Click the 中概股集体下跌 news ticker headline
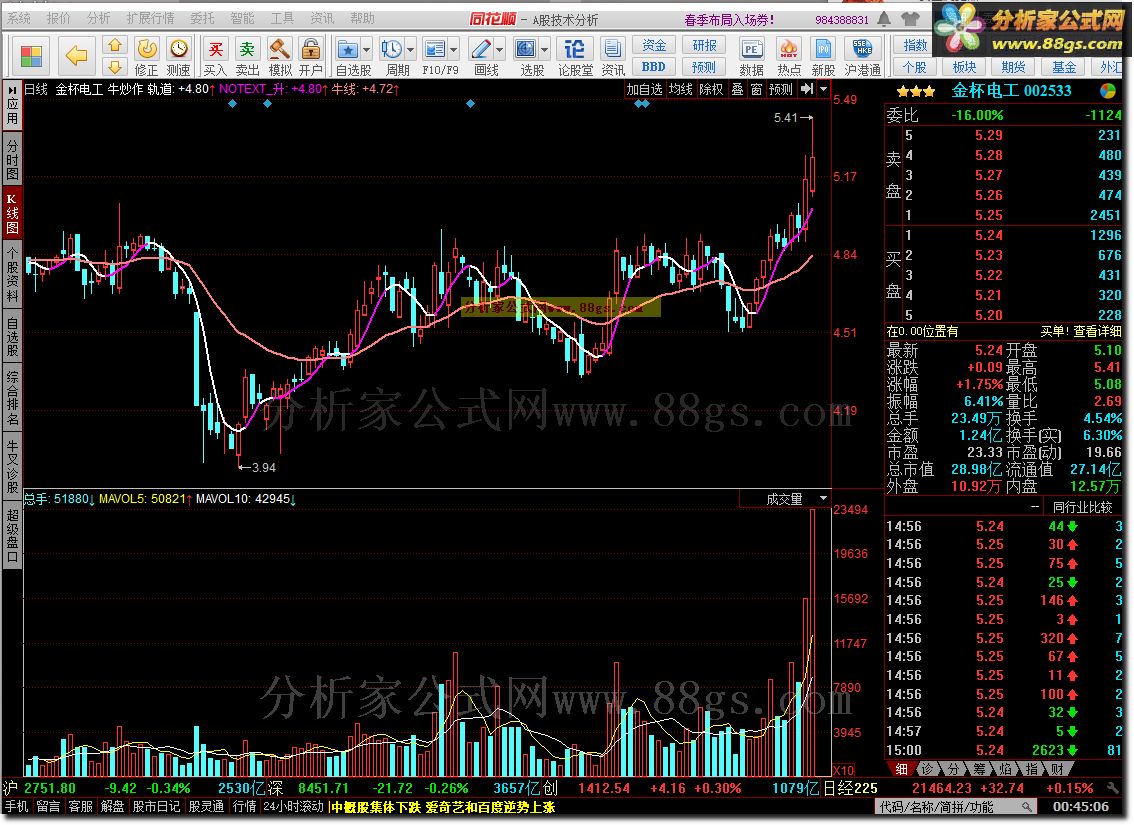 375,807
